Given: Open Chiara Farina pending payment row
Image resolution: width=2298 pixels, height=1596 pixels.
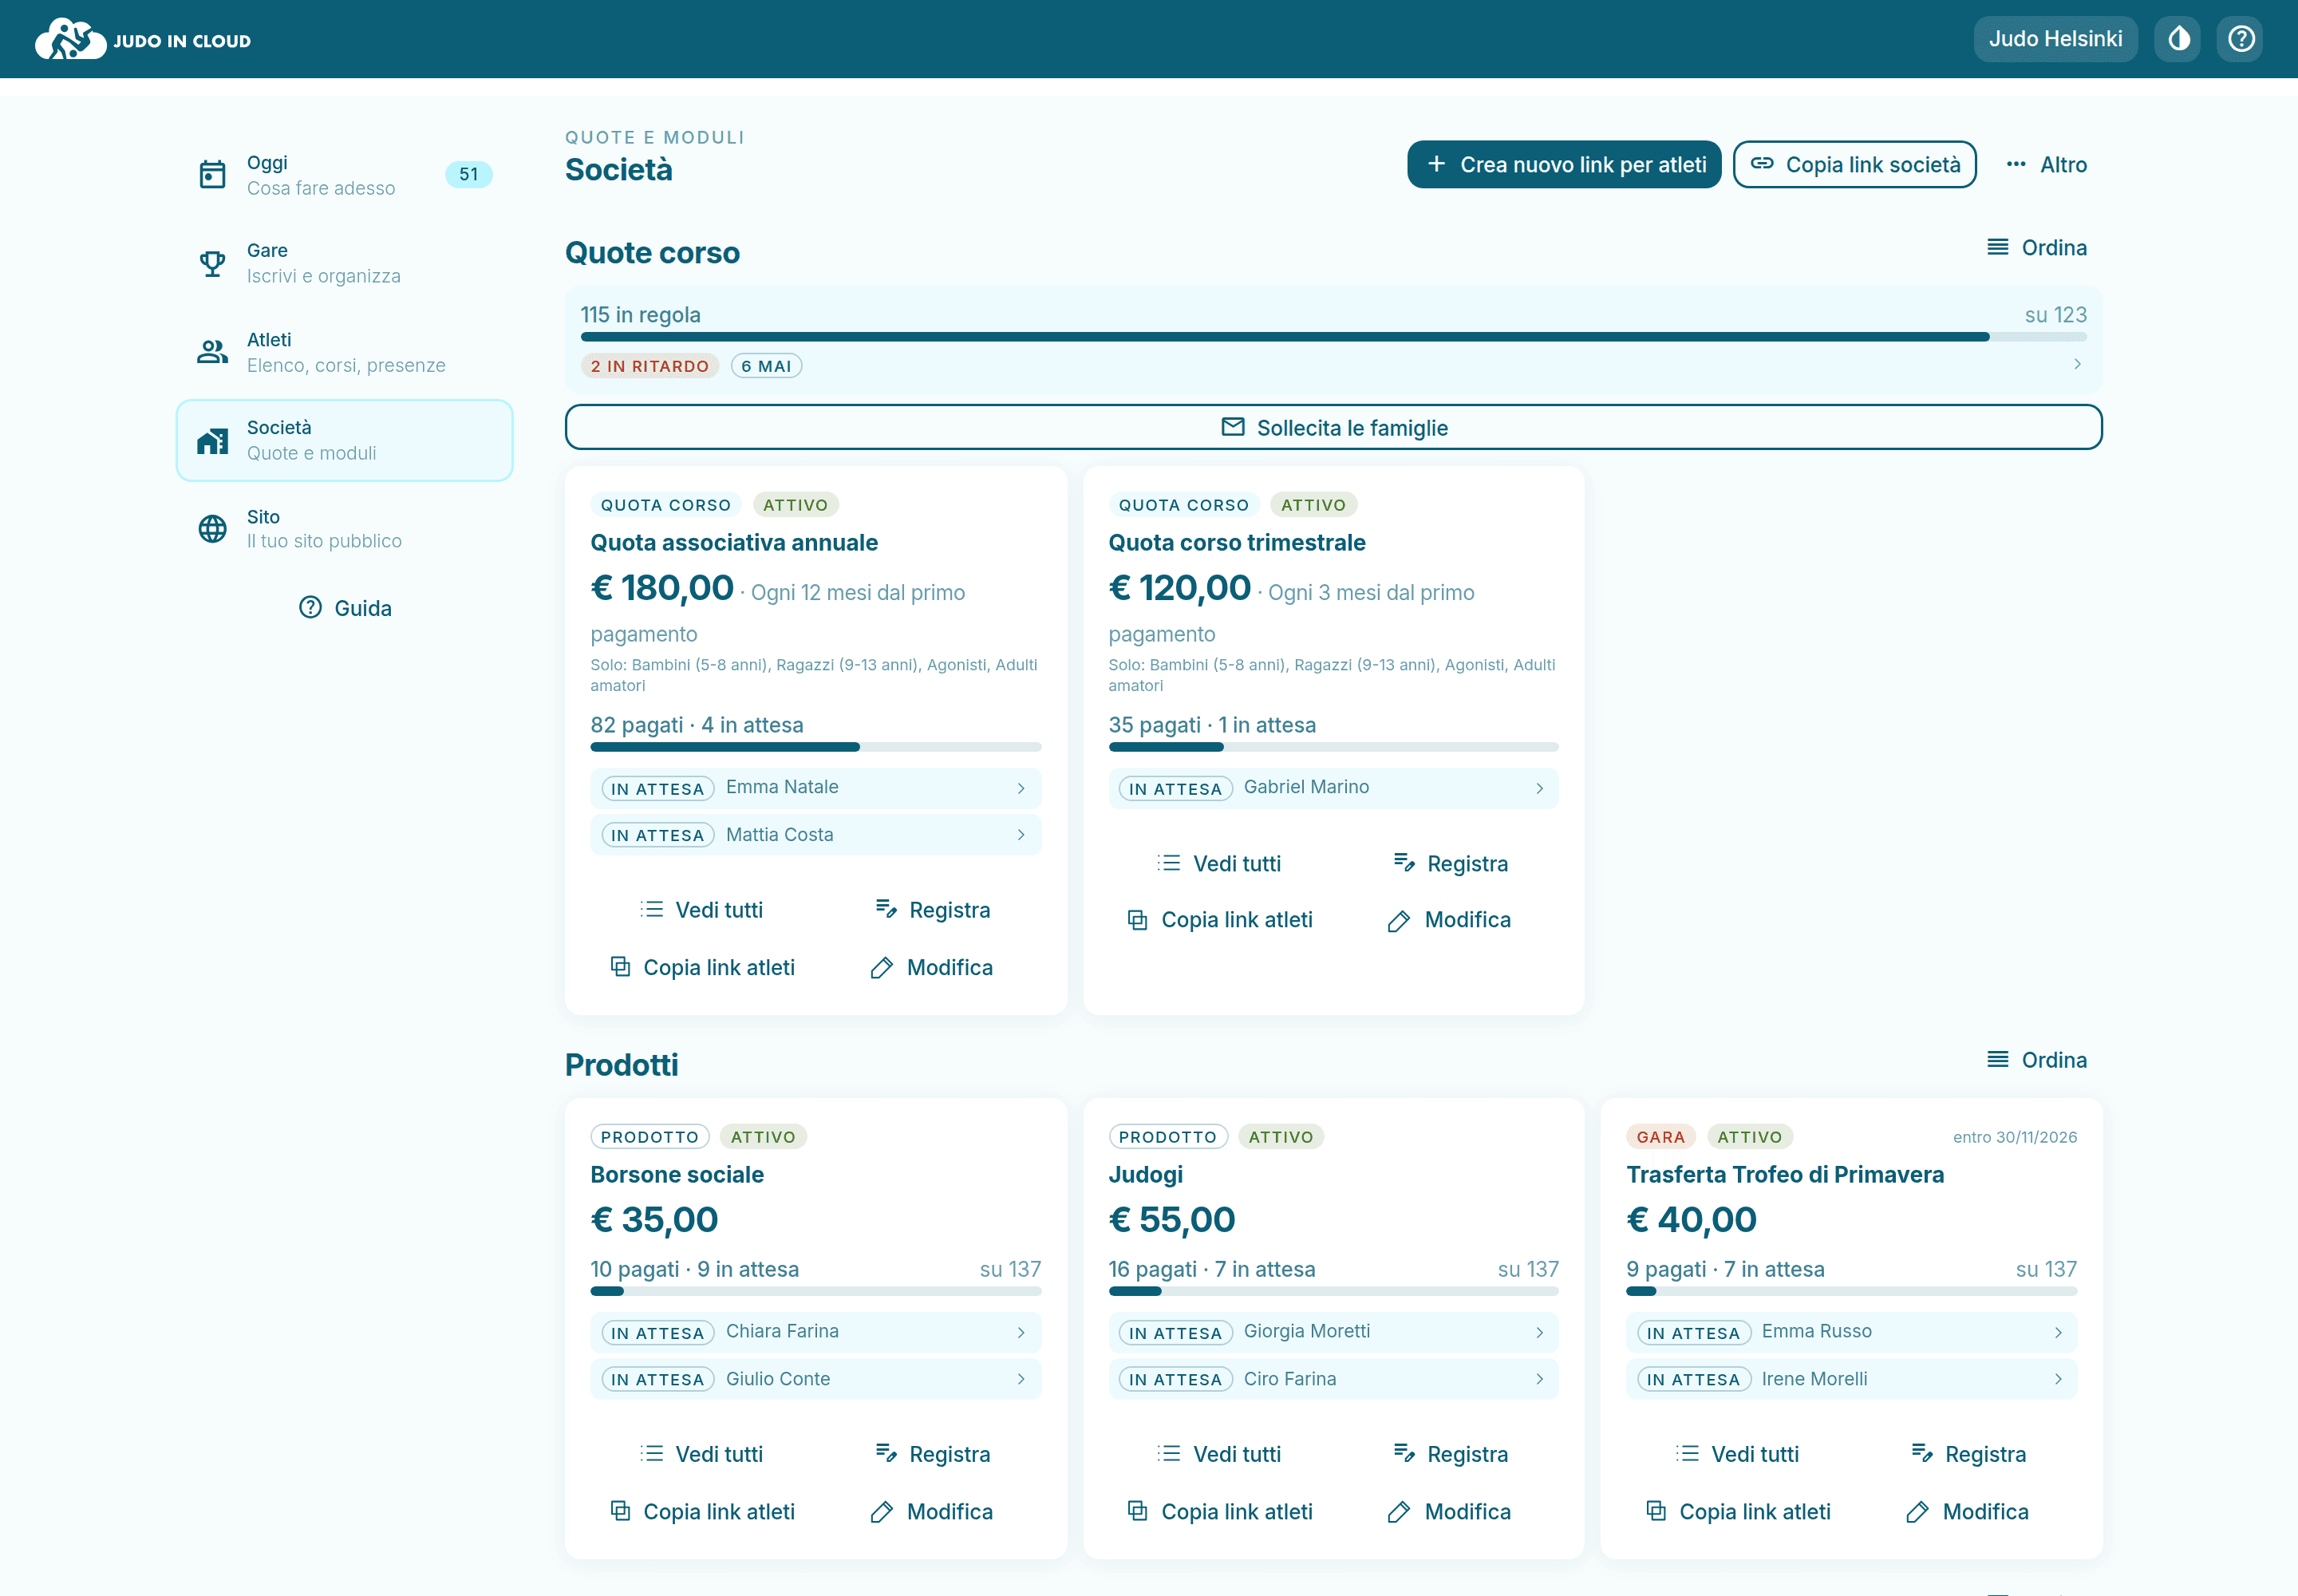Looking at the screenshot, I should pos(815,1332).
